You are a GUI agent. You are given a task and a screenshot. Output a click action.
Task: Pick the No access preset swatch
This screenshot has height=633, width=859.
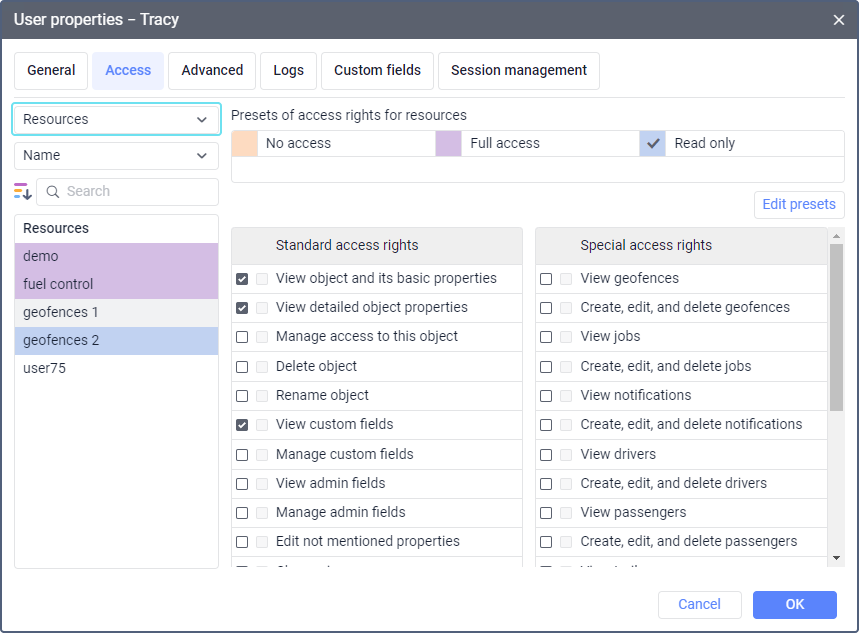tap(244, 143)
